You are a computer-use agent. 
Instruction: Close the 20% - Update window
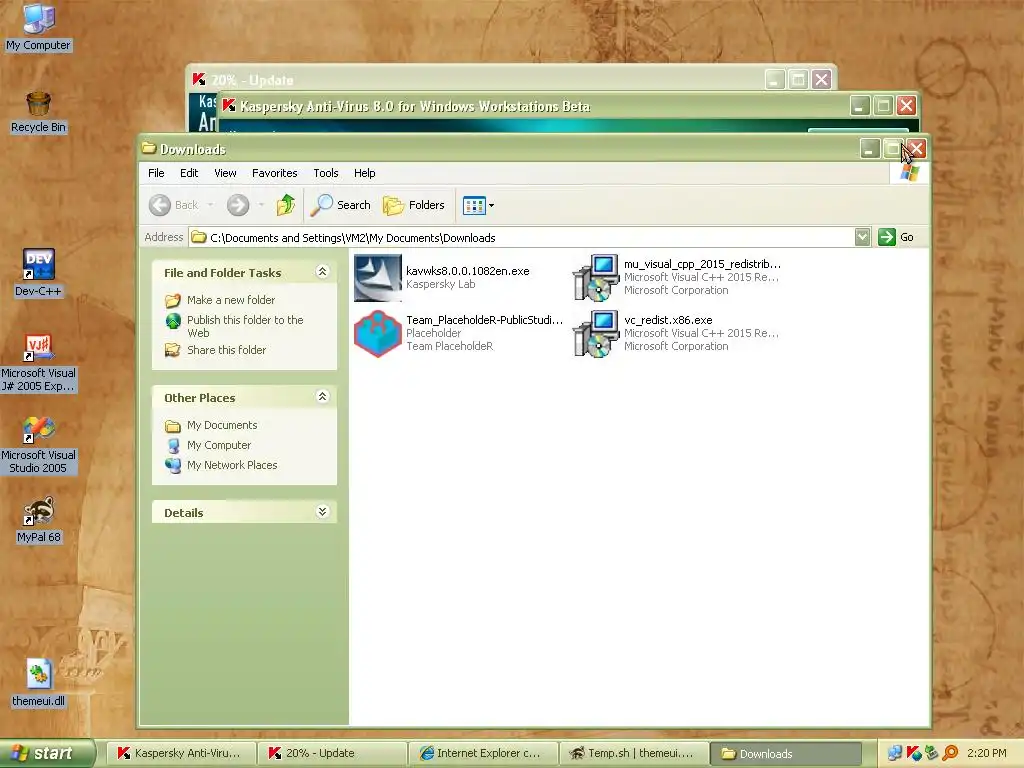pos(822,80)
